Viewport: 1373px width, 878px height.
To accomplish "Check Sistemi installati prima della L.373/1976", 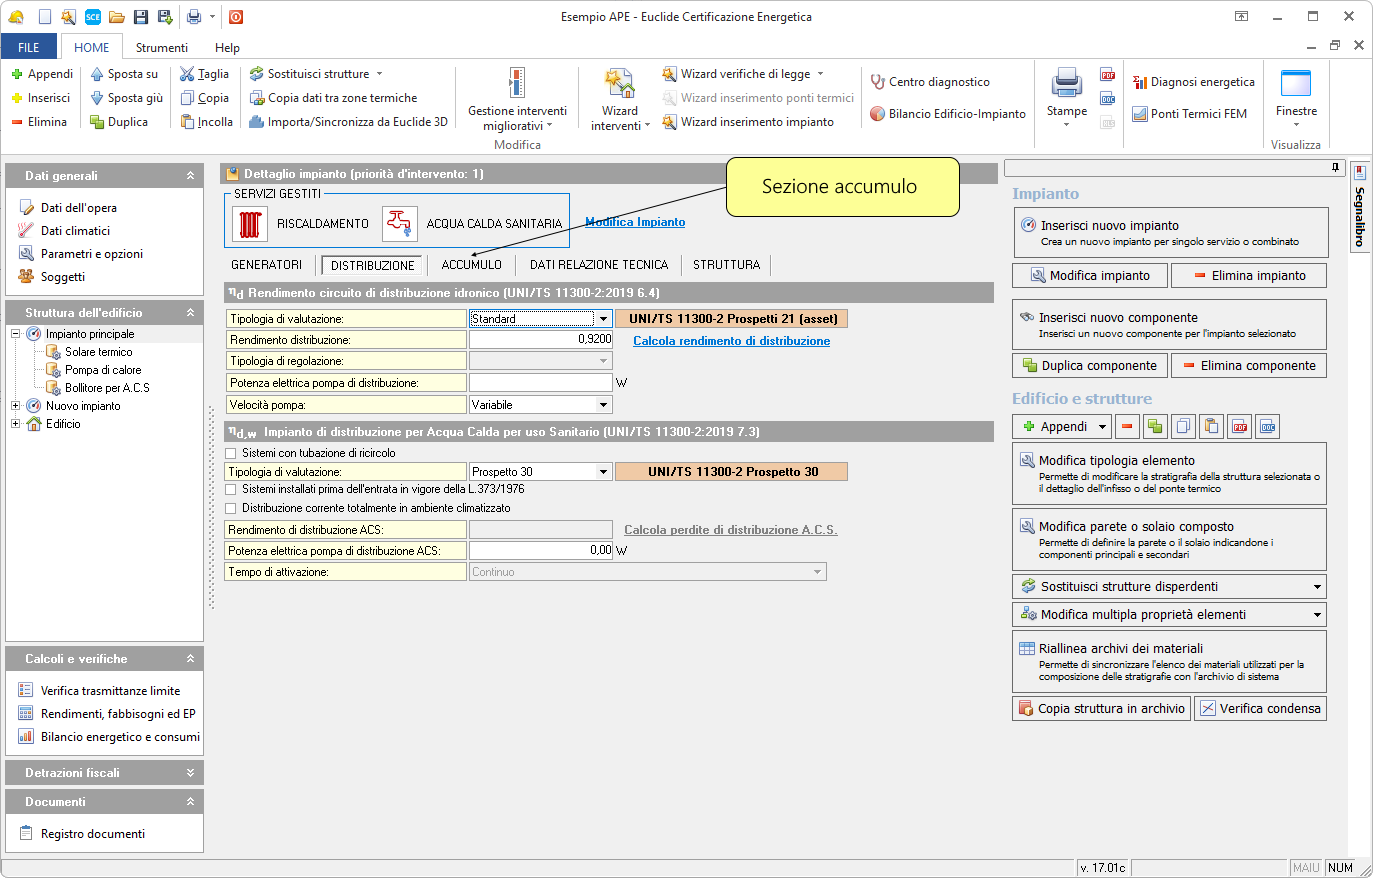I will 232,489.
